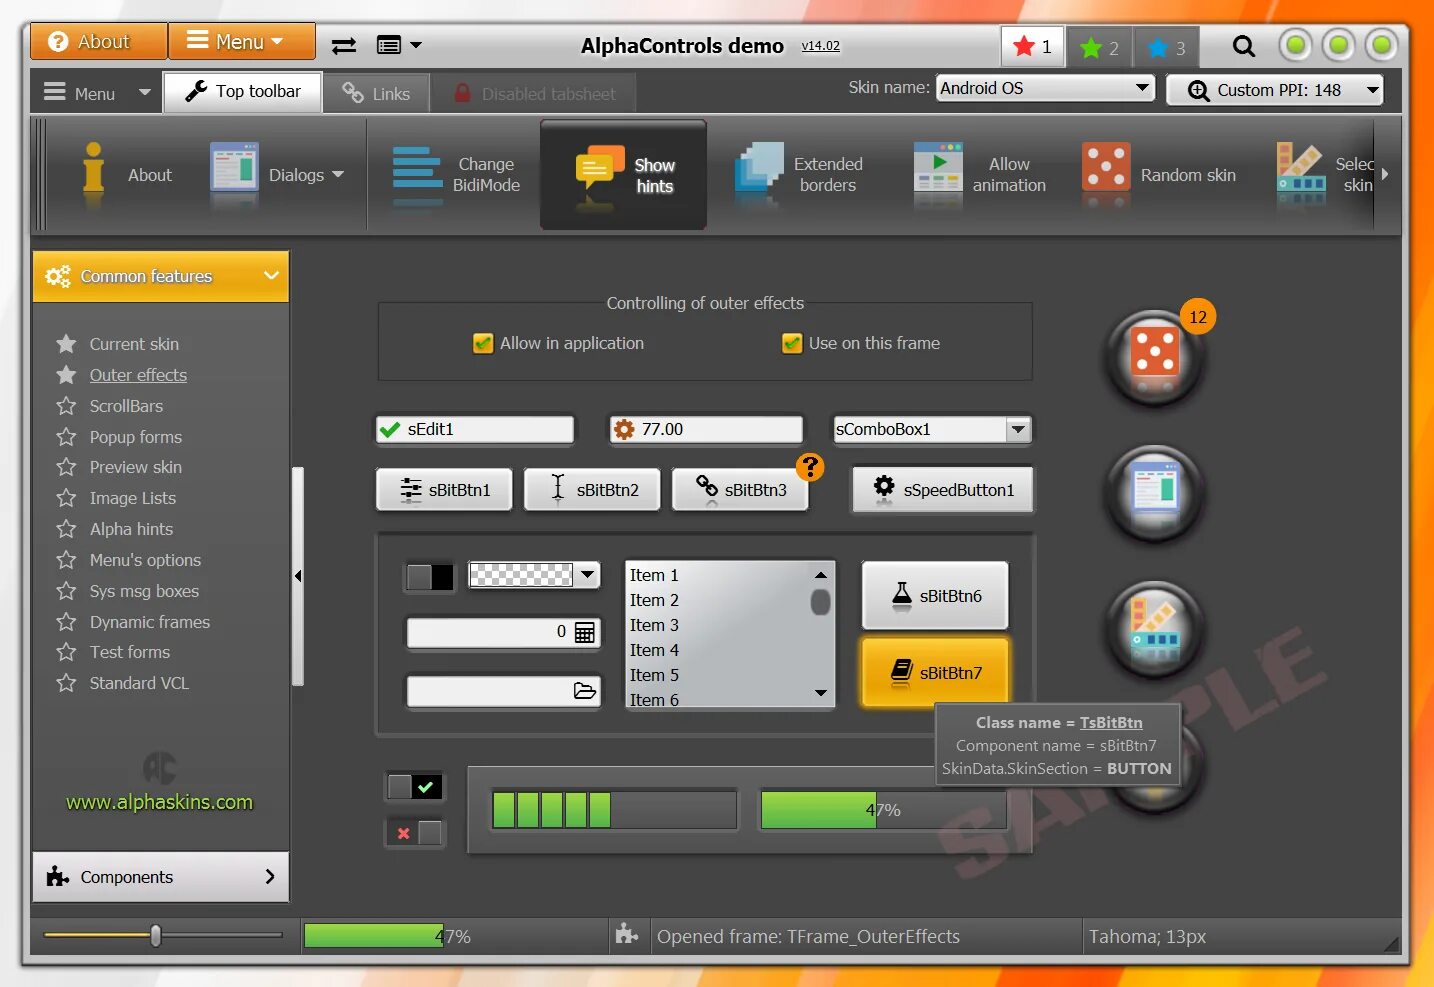Viewport: 1434px width, 987px height.
Task: Toggle the black and gray slide switch
Action: click(429, 577)
